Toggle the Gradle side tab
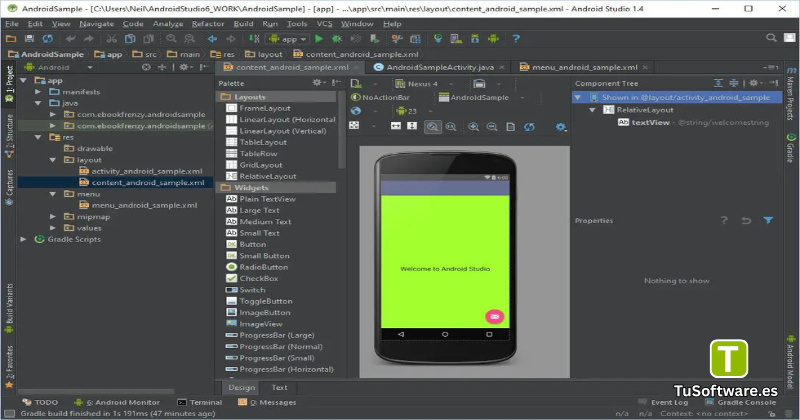The height and width of the screenshot is (420, 800). click(x=790, y=148)
